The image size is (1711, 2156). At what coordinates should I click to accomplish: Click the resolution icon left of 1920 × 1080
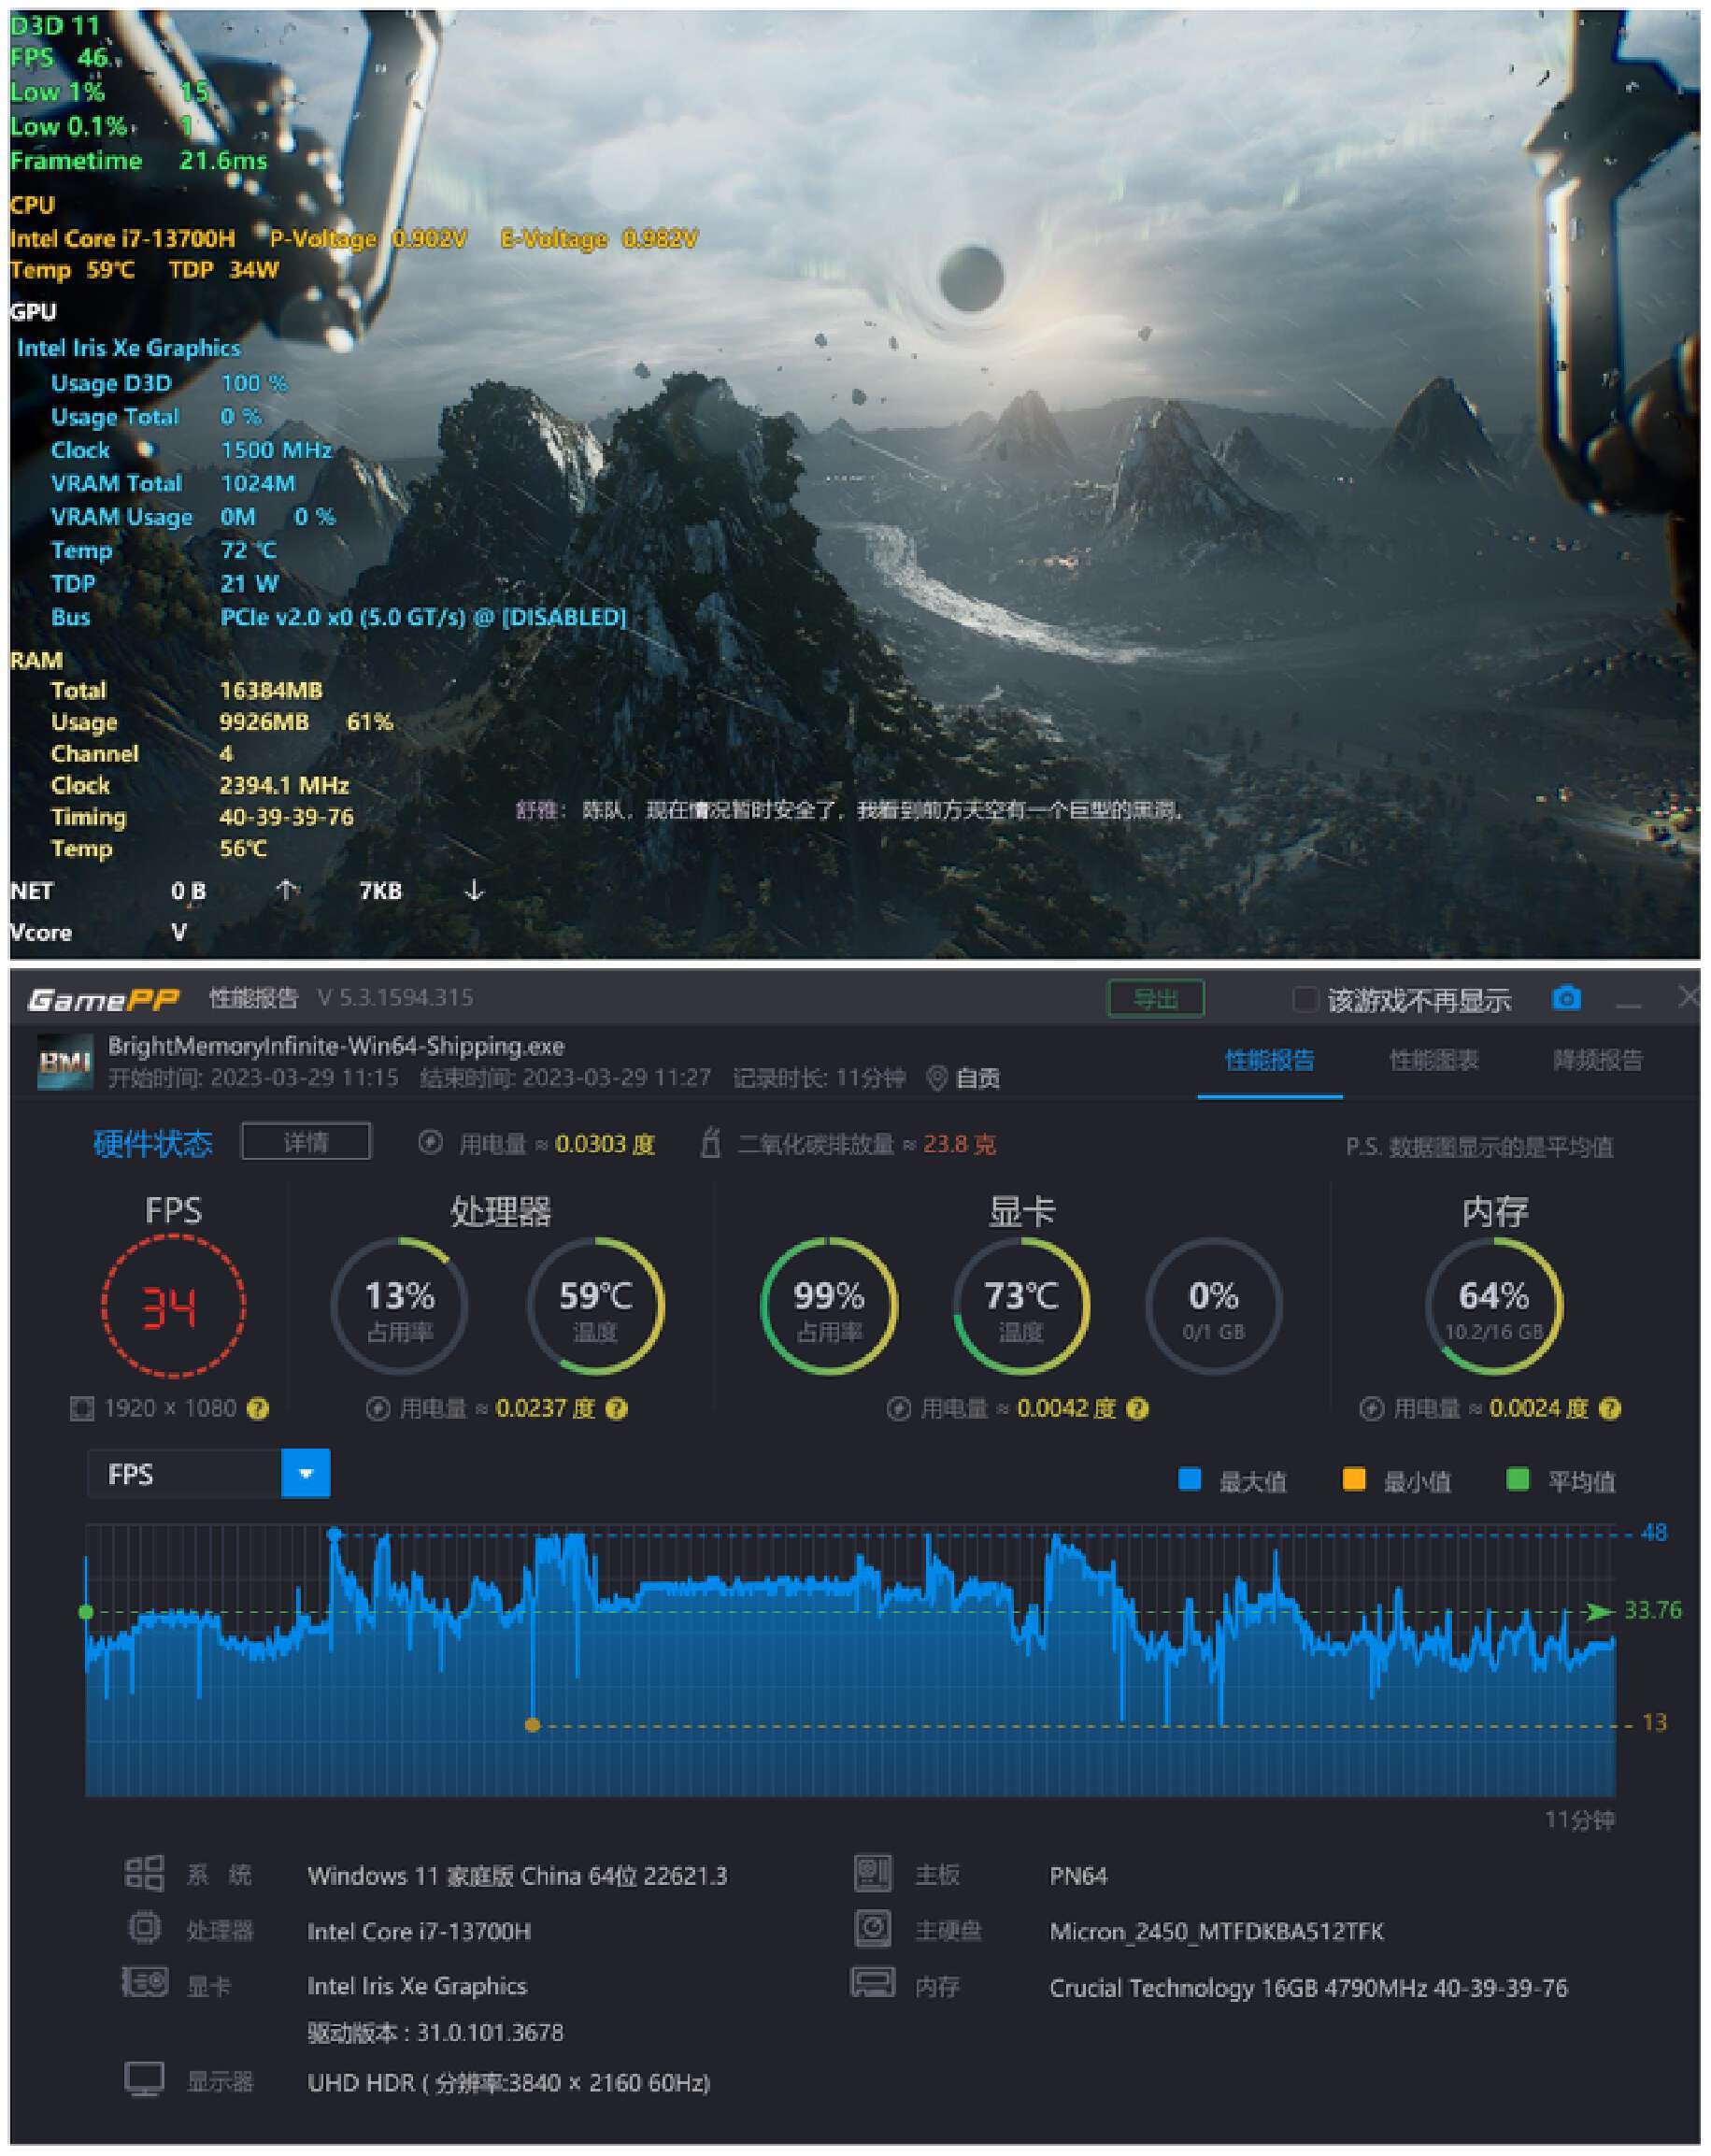pos(82,1409)
